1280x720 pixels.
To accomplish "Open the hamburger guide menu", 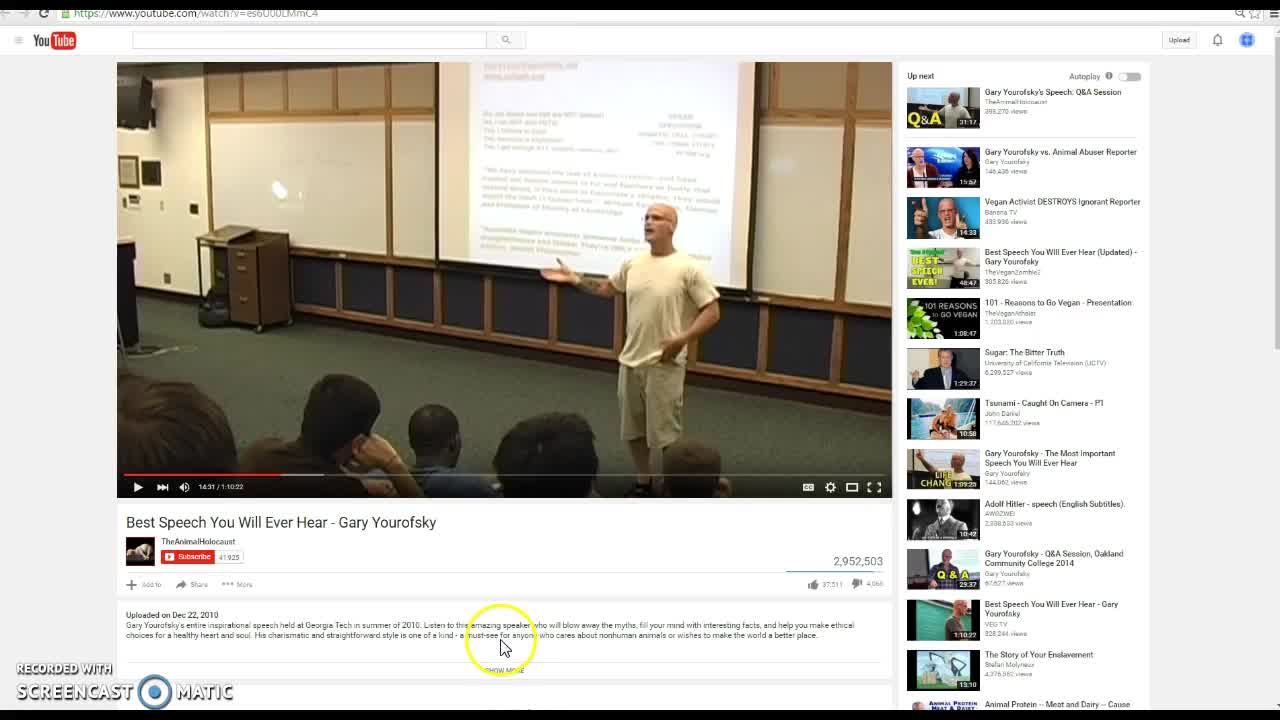I will coord(18,40).
